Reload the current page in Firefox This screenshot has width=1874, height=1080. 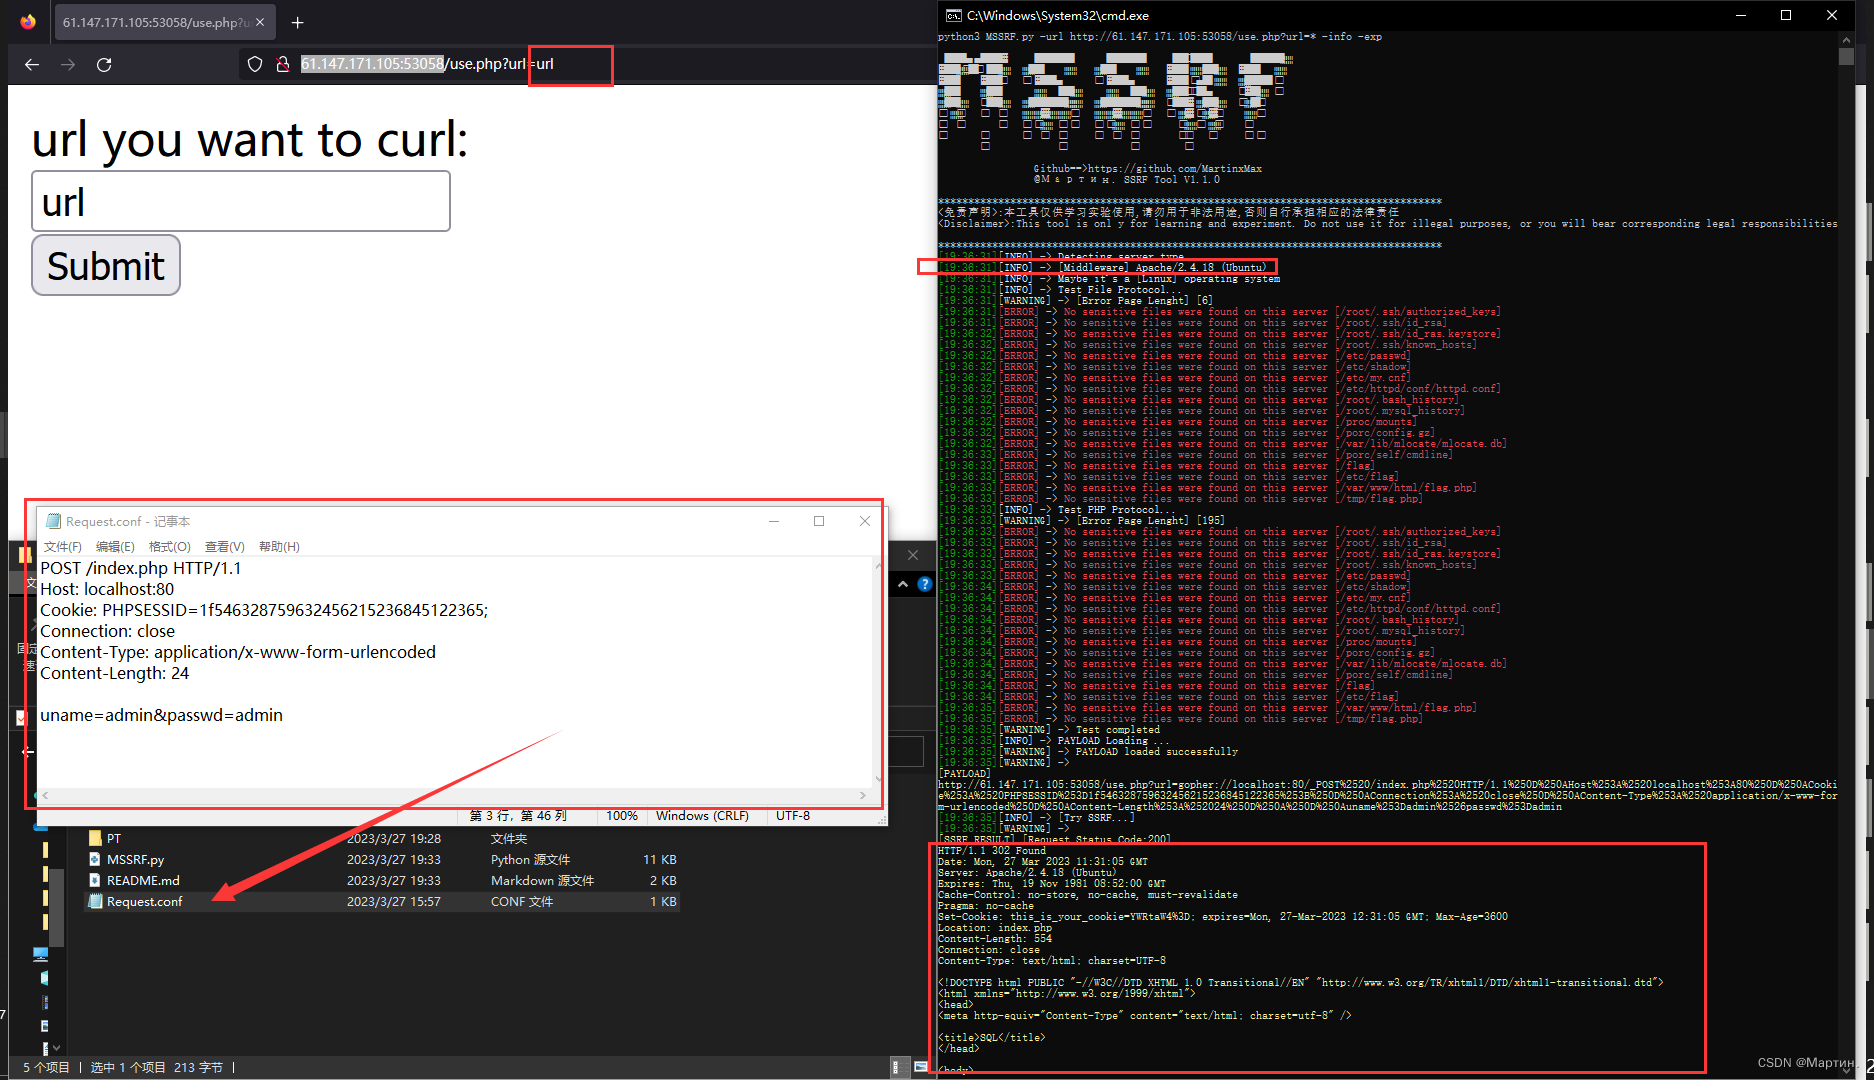104,64
